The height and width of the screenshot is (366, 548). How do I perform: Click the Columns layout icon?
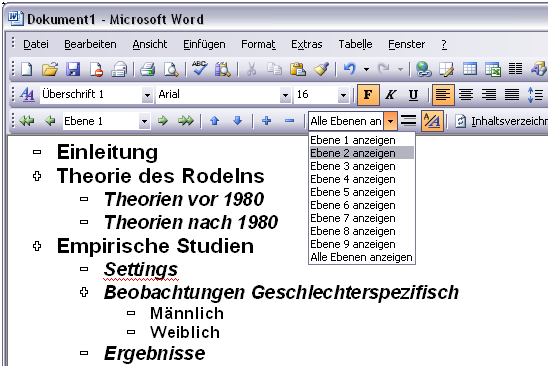pyautogui.click(x=515, y=69)
